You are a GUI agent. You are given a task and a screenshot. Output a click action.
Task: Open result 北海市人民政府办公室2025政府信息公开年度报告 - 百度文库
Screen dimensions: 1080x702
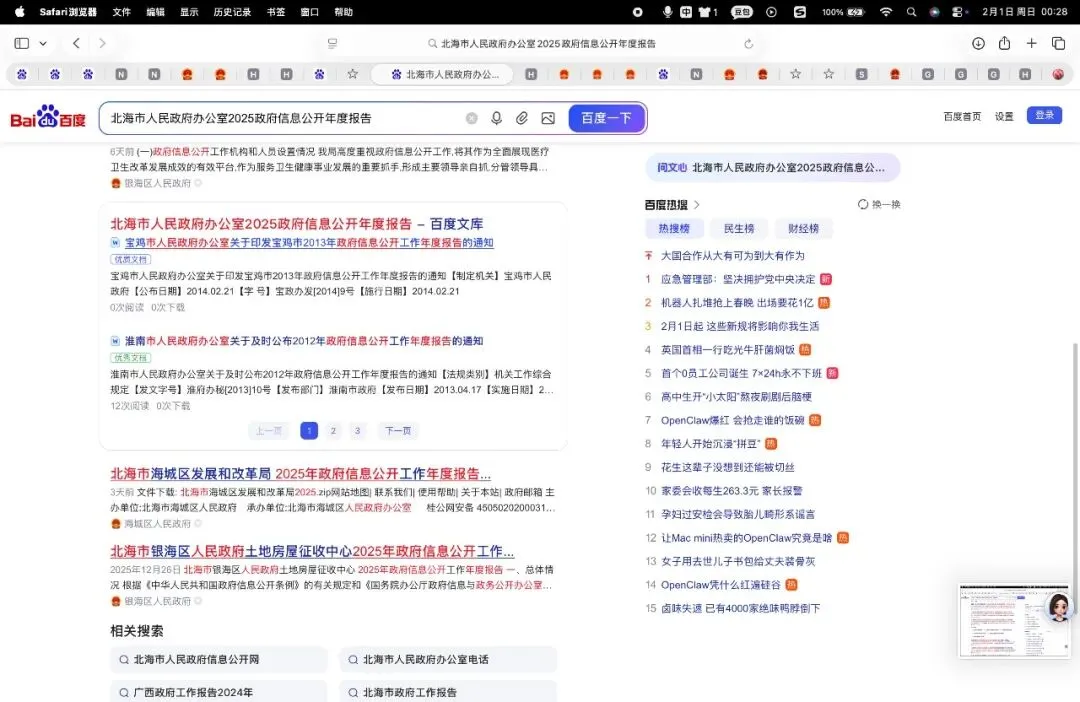pos(297,224)
